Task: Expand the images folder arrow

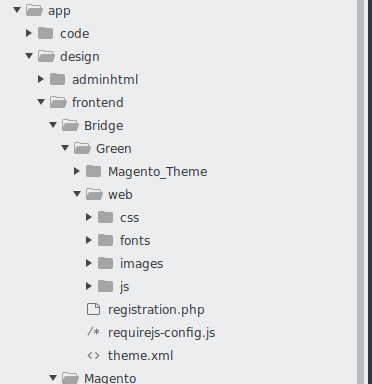Action: (x=89, y=263)
